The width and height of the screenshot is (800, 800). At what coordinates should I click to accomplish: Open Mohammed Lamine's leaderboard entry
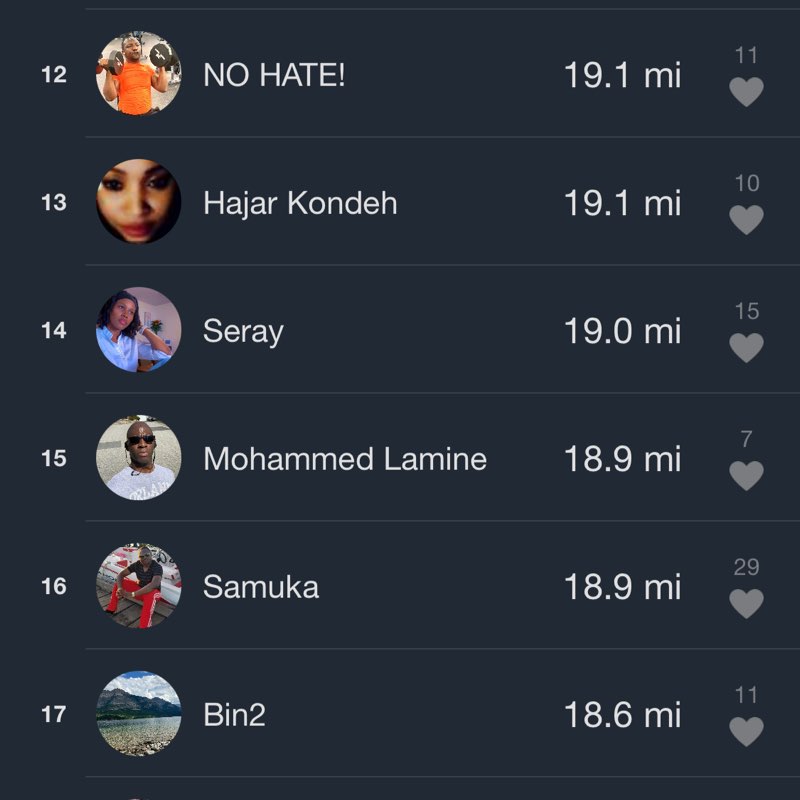pos(345,458)
